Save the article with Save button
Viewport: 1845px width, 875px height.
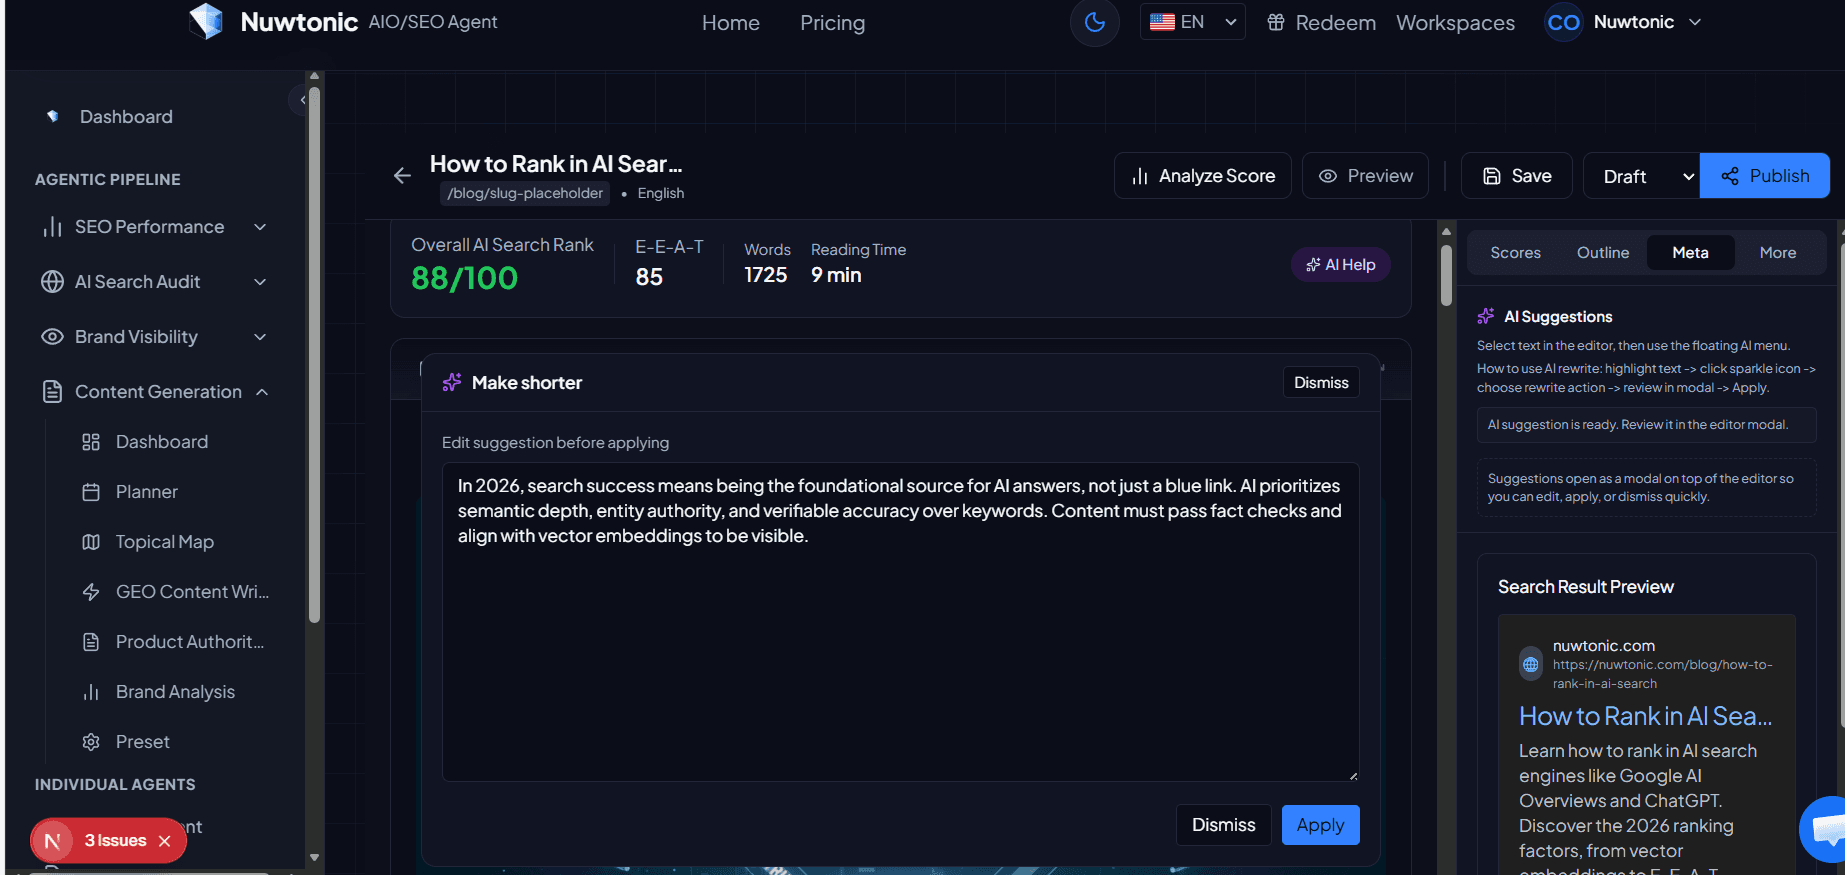(x=1516, y=176)
